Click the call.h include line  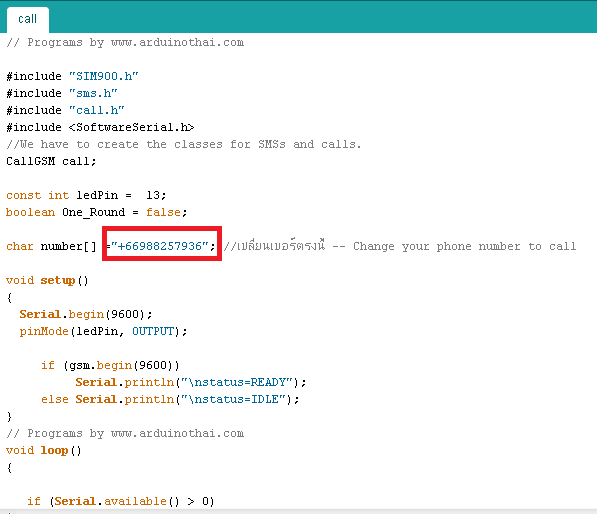pyautogui.click(x=65, y=110)
